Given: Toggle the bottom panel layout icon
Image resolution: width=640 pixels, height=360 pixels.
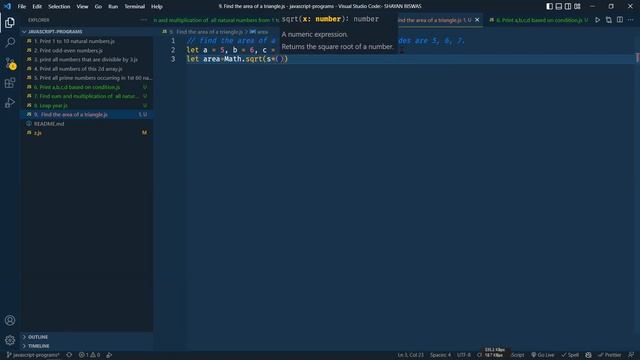Looking at the screenshot, I should tap(559, 6).
